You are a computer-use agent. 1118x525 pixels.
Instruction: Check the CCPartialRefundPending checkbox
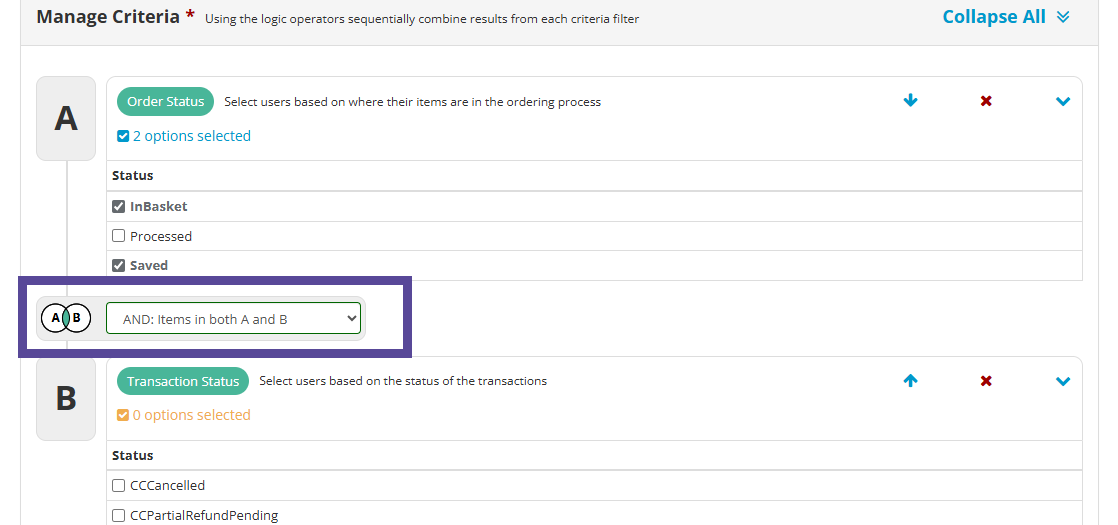(x=119, y=515)
